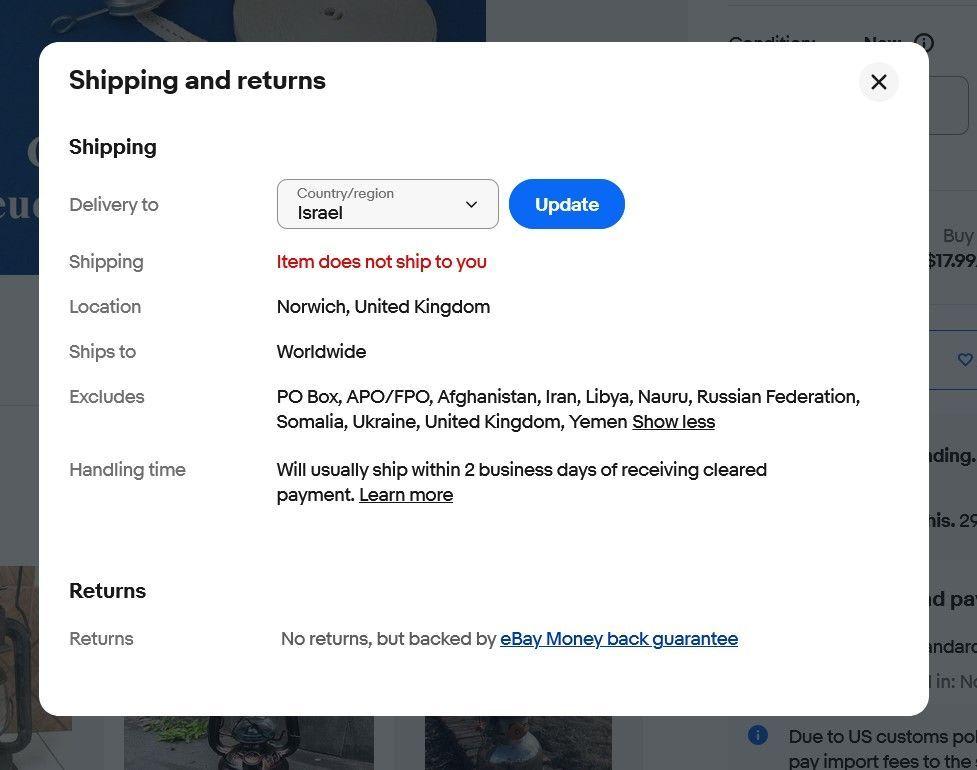Click the 'No returns, but backed by' text
The image size is (977, 770).
tap(388, 639)
